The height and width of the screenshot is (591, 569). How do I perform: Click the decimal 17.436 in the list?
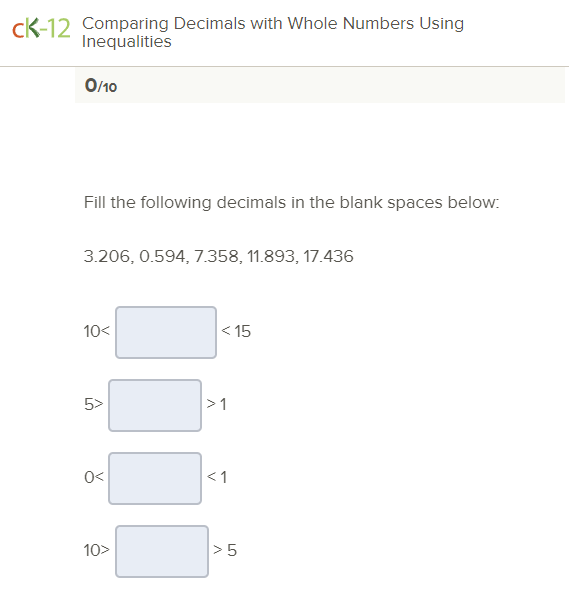tap(328, 257)
